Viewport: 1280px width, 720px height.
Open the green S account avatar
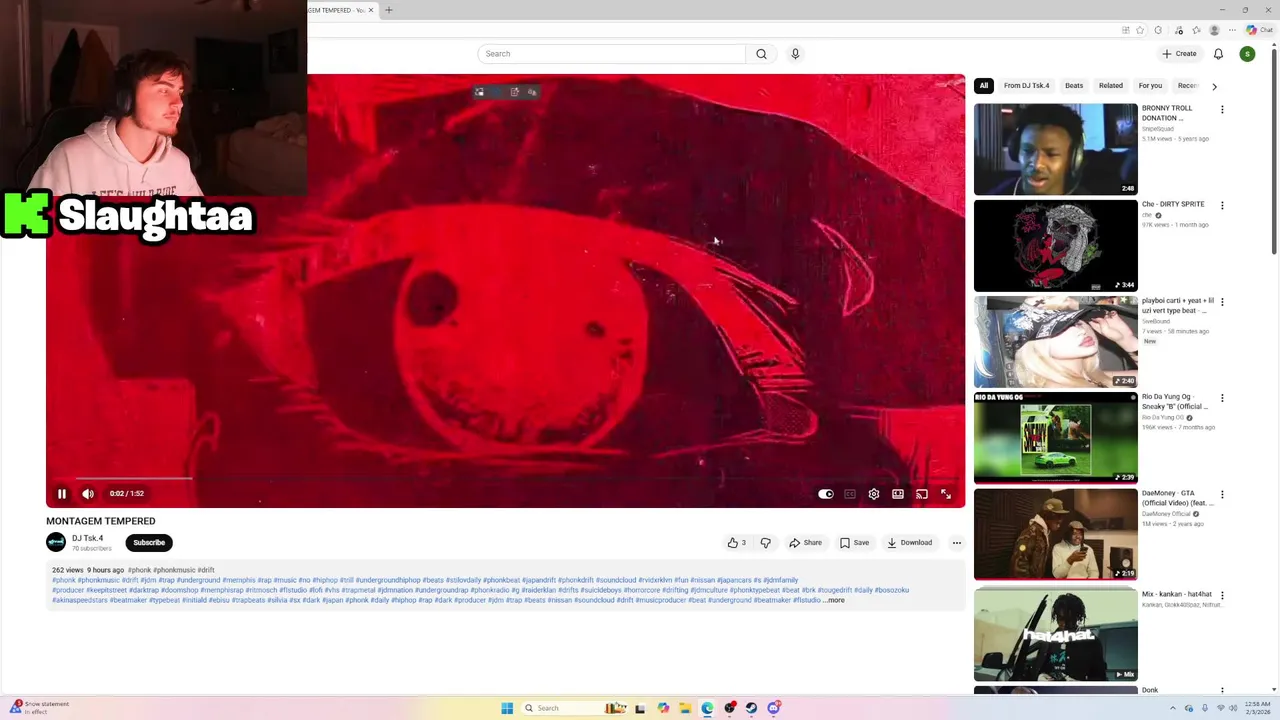point(1247,54)
